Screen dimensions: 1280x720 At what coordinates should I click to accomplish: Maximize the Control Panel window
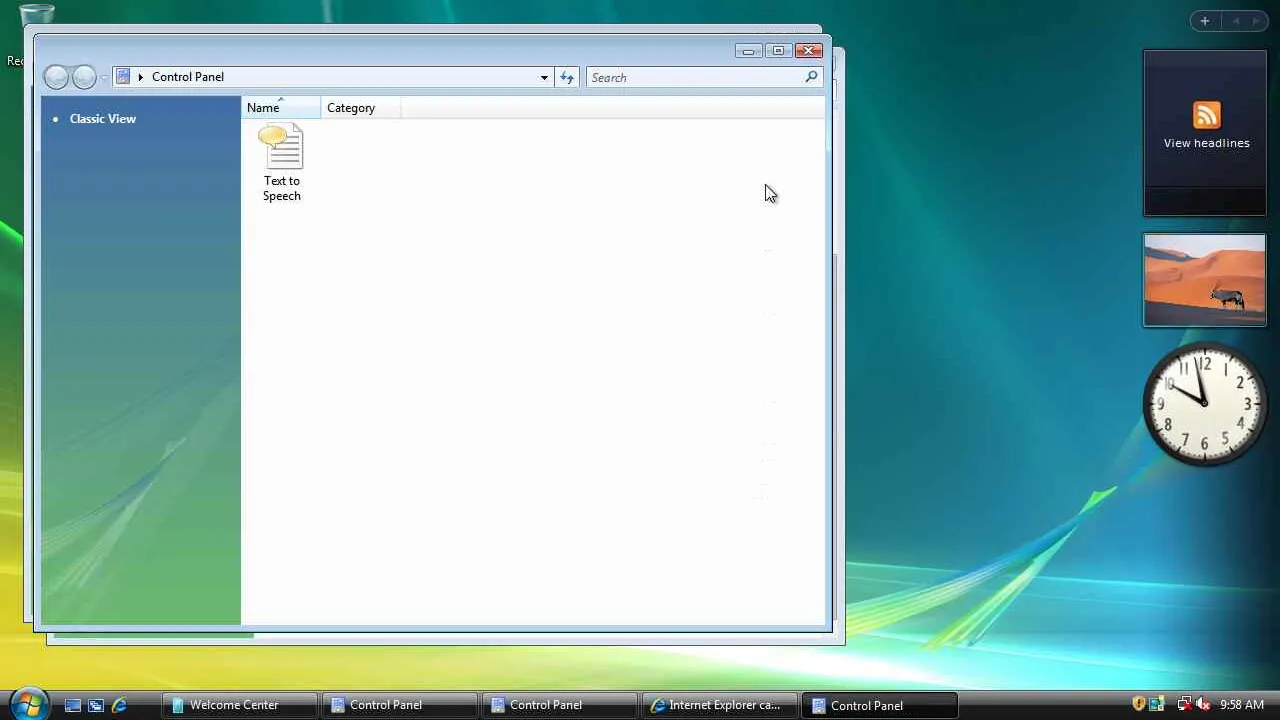point(778,51)
